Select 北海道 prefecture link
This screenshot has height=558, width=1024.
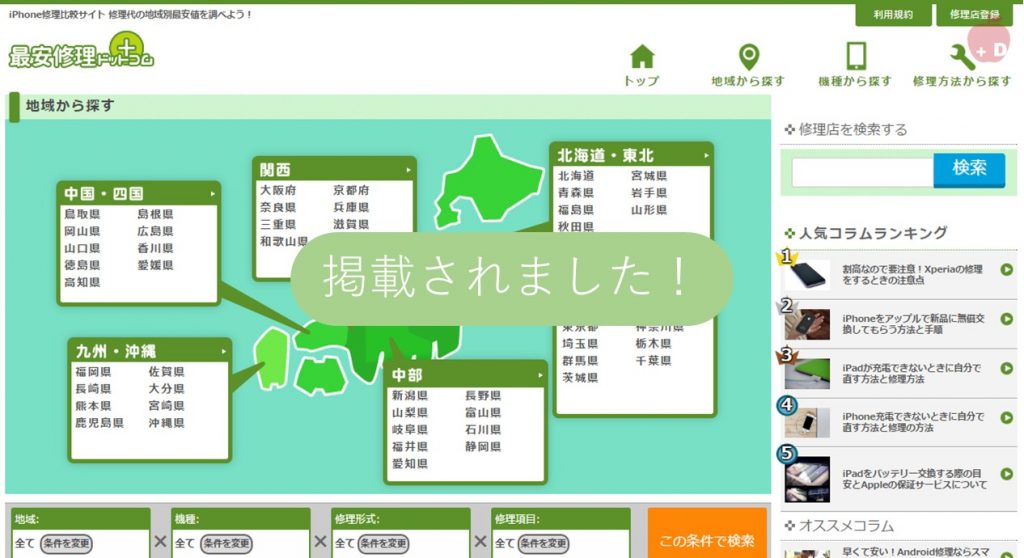click(x=576, y=176)
